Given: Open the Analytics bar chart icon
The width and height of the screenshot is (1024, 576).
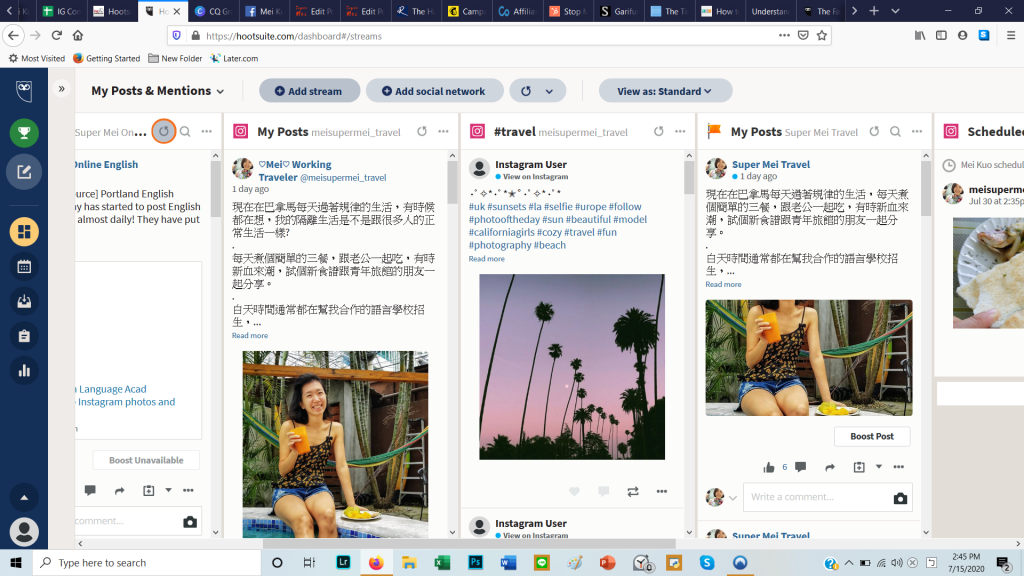Looking at the screenshot, I should click(x=24, y=371).
